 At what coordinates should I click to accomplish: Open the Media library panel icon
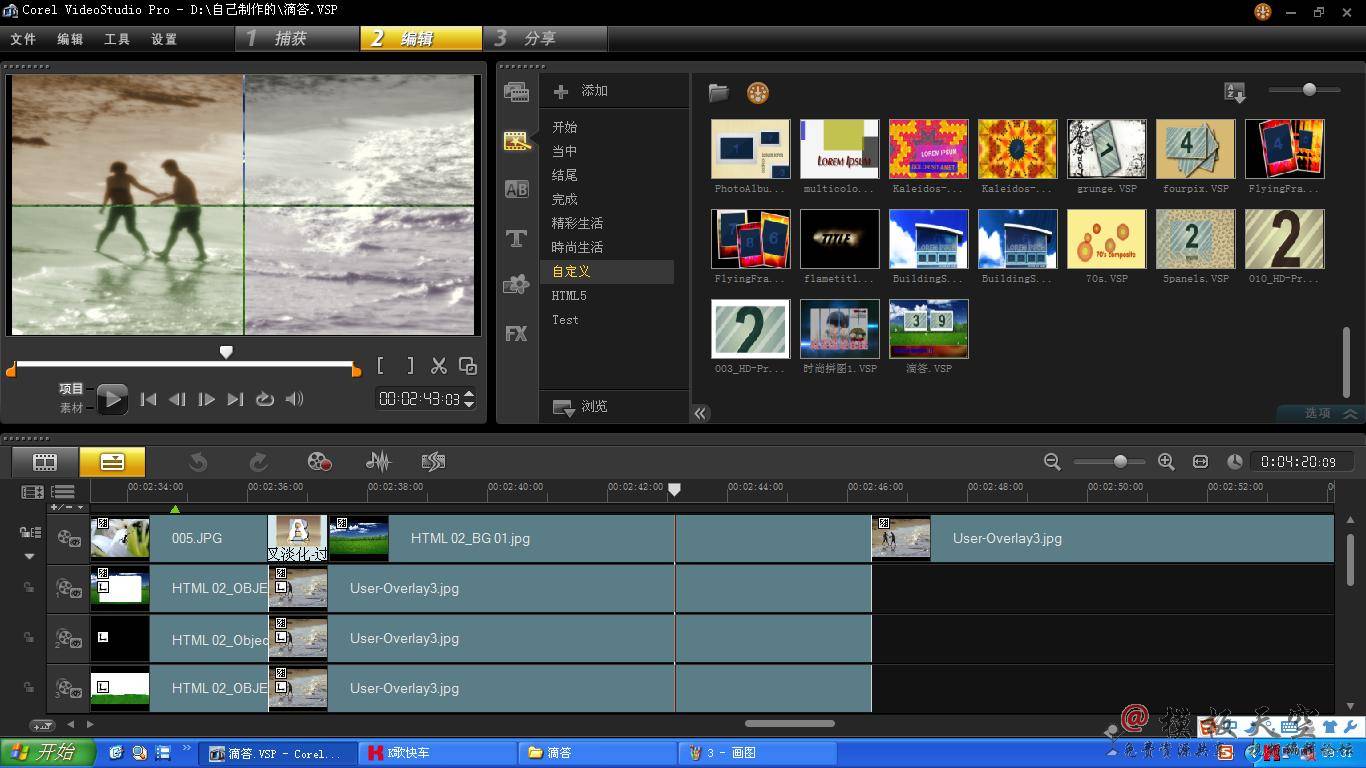[x=516, y=92]
